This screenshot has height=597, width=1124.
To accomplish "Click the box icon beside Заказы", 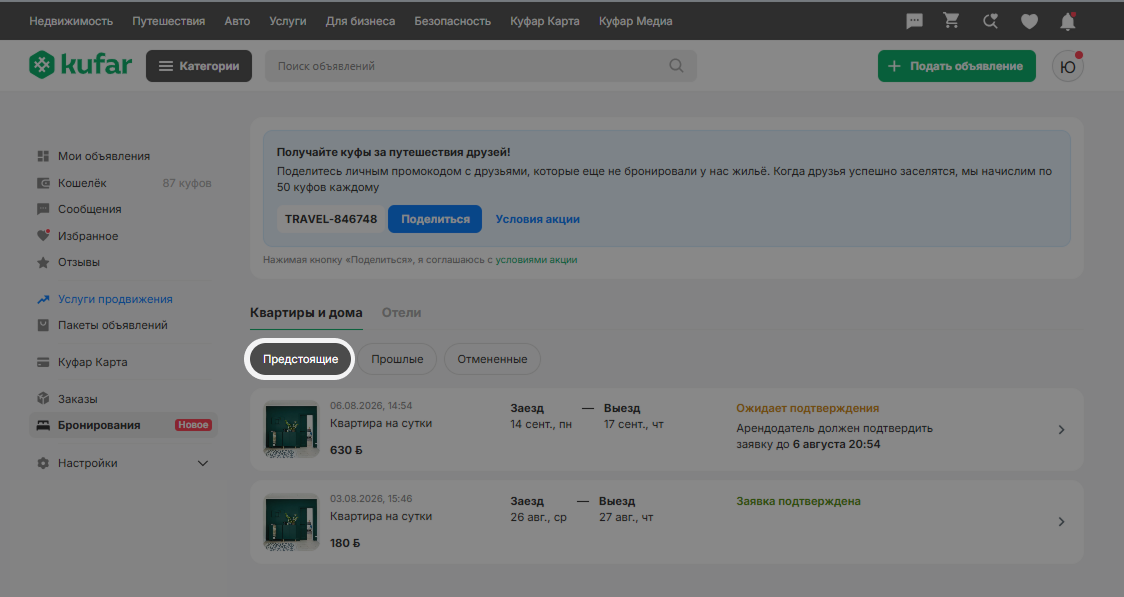I will [x=43, y=398].
